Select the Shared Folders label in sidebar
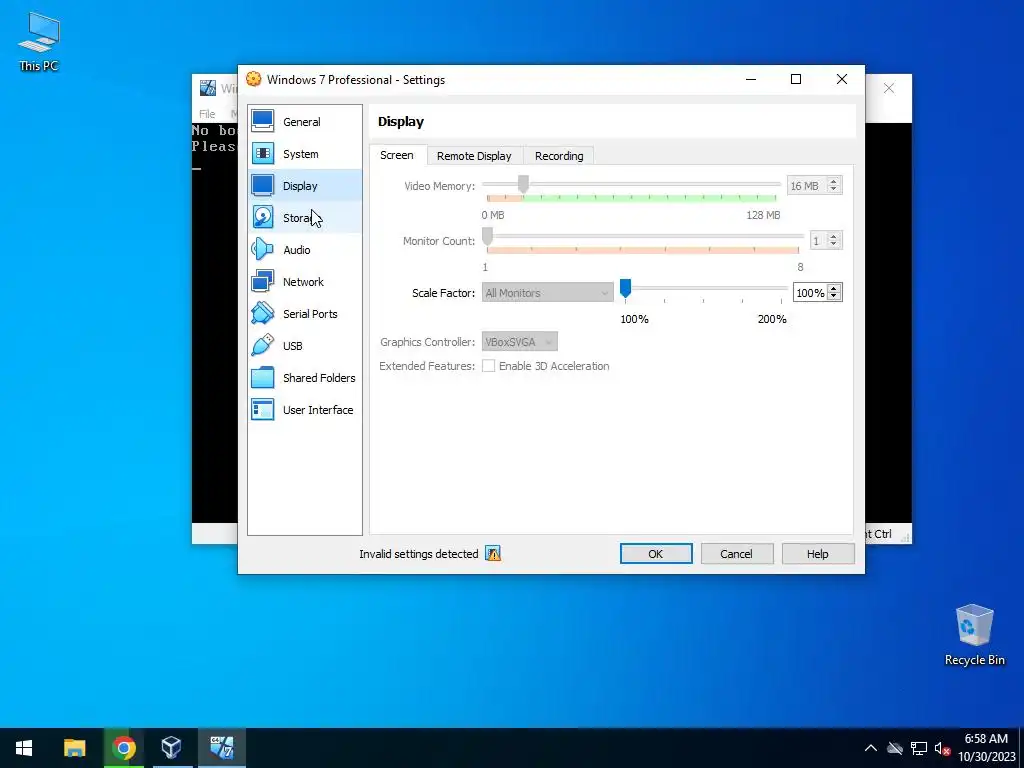 [x=319, y=378]
